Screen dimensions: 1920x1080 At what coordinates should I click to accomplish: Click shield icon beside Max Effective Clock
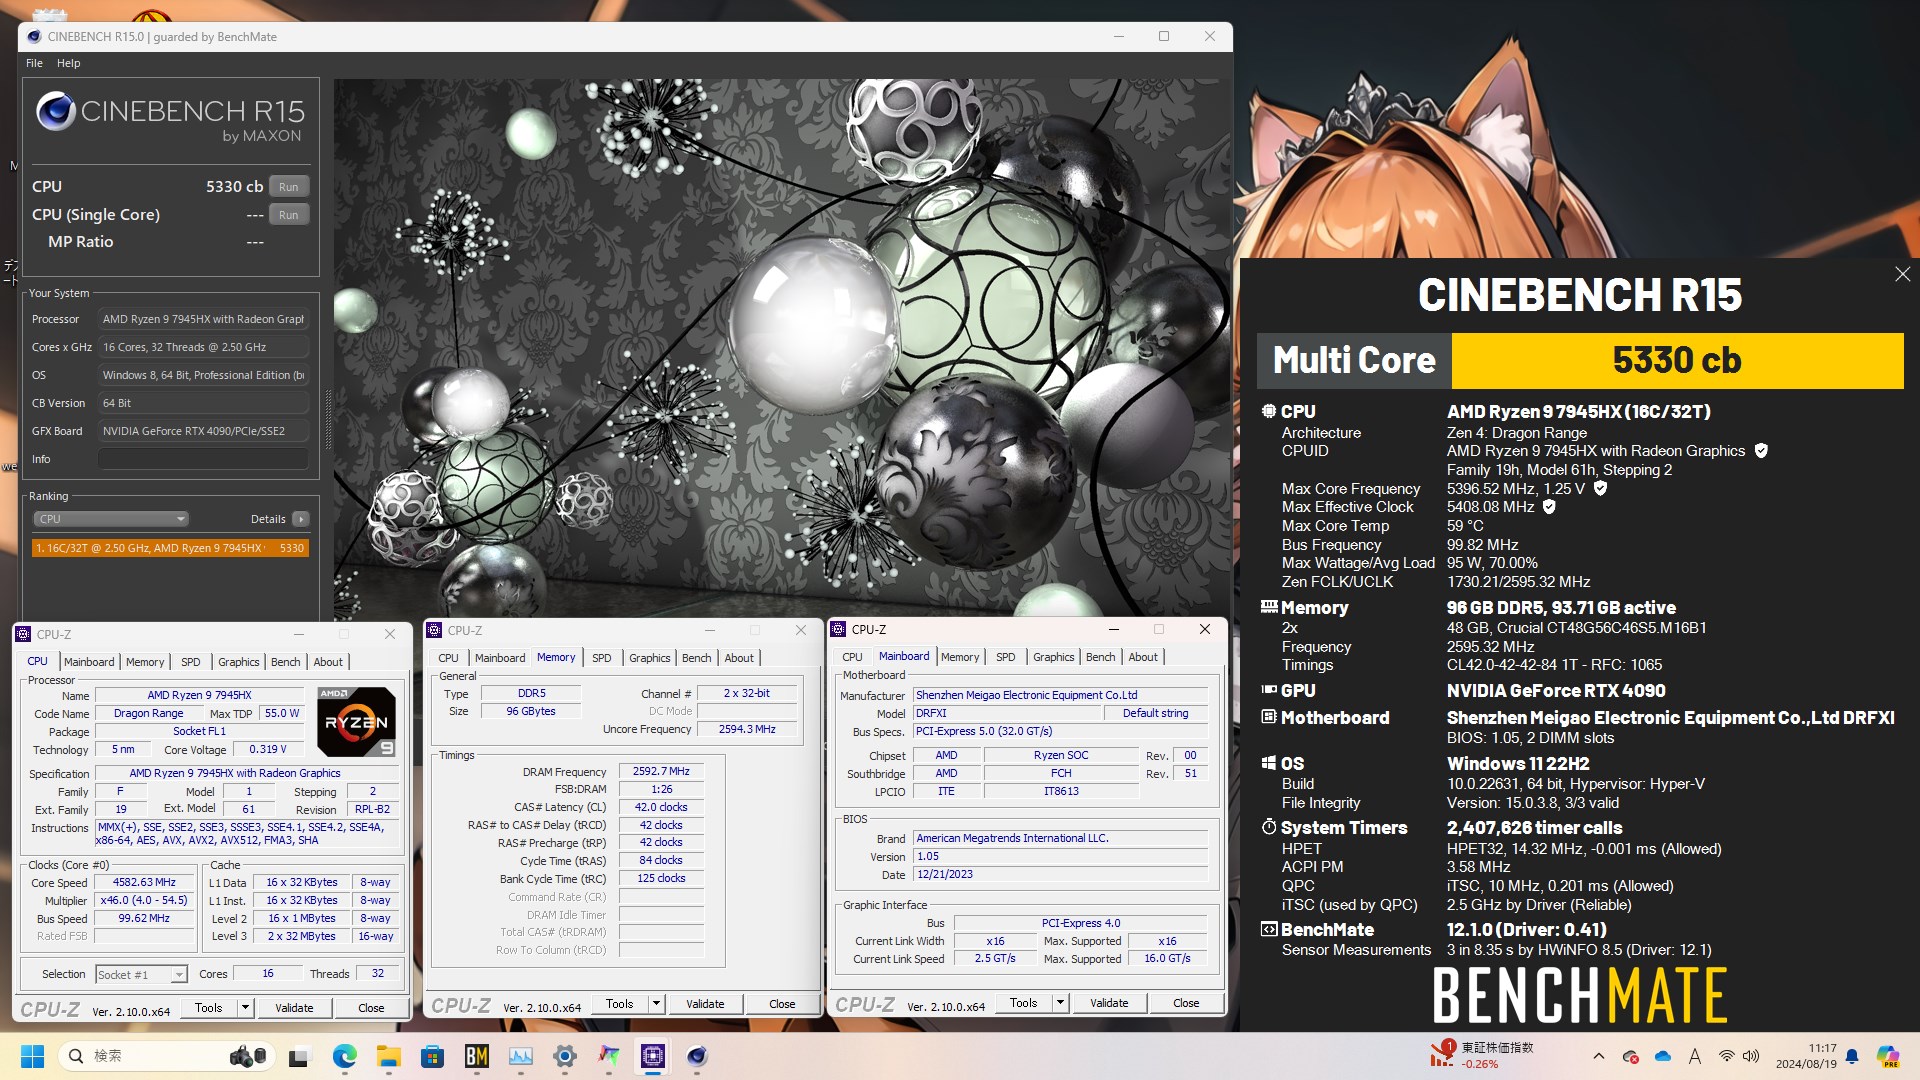pyautogui.click(x=1549, y=507)
